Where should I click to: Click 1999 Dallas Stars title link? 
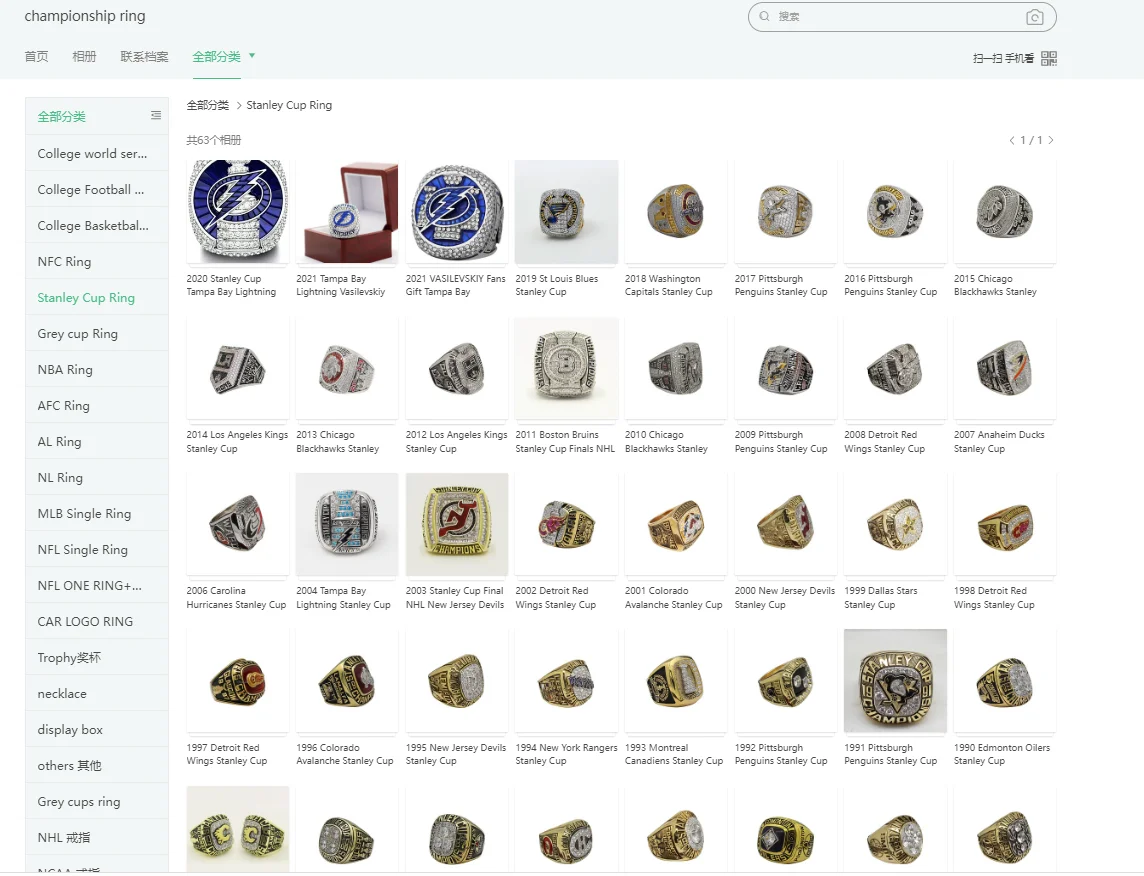point(881,597)
